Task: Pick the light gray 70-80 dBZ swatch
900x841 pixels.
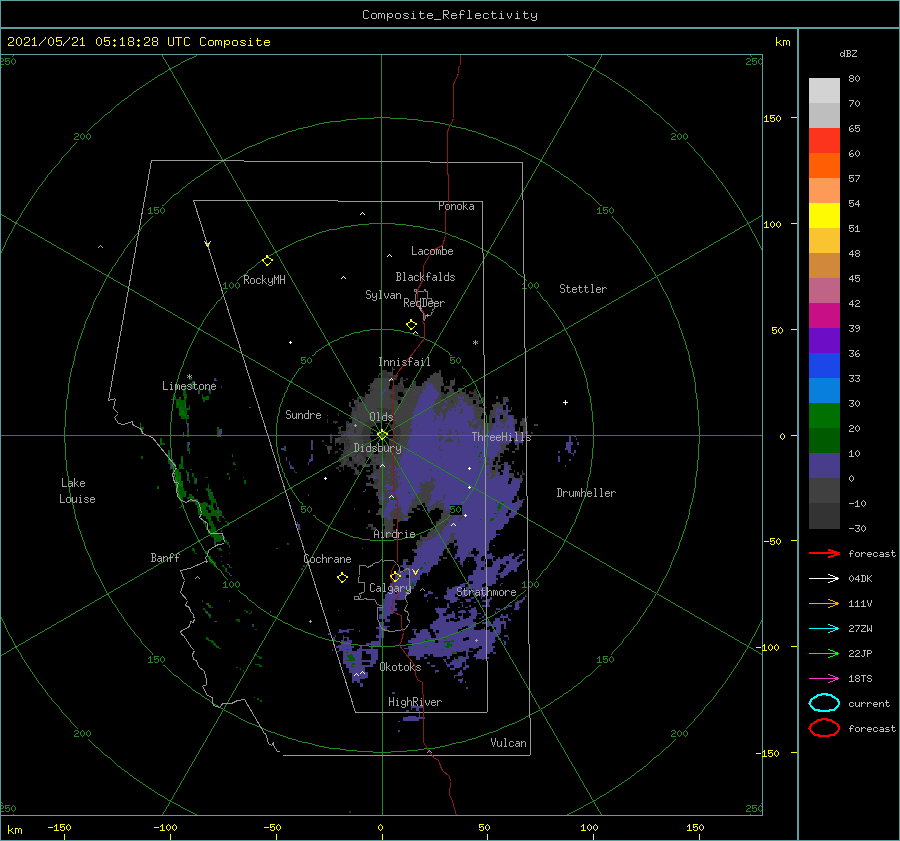Action: [x=824, y=91]
